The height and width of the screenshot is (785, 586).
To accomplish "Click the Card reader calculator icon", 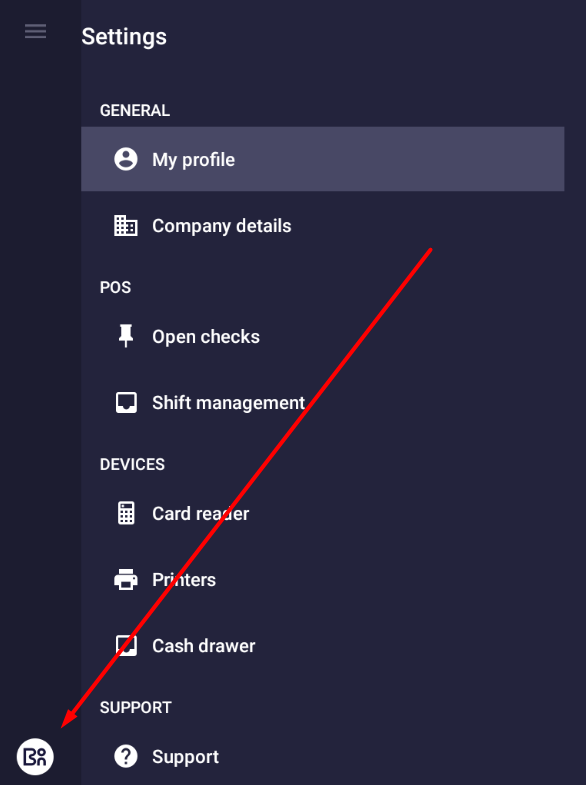I will (x=126, y=513).
